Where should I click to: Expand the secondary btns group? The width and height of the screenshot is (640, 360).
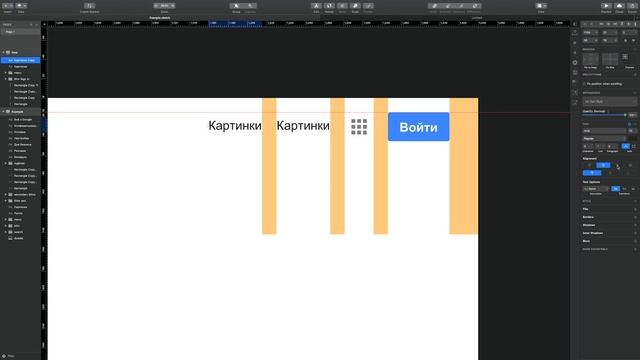pyautogui.click(x=6, y=195)
